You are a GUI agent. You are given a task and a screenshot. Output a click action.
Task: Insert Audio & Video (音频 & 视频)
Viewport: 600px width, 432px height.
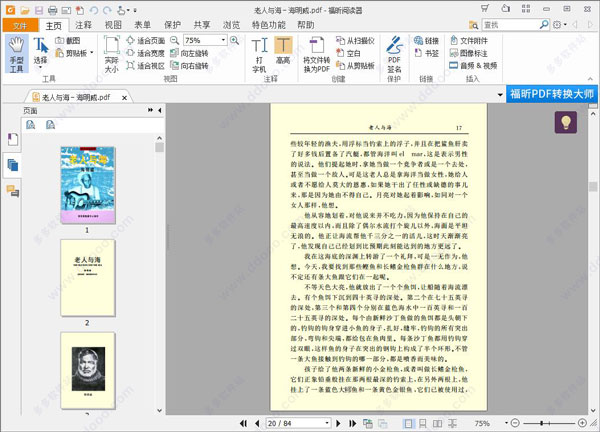pyautogui.click(x=473, y=66)
